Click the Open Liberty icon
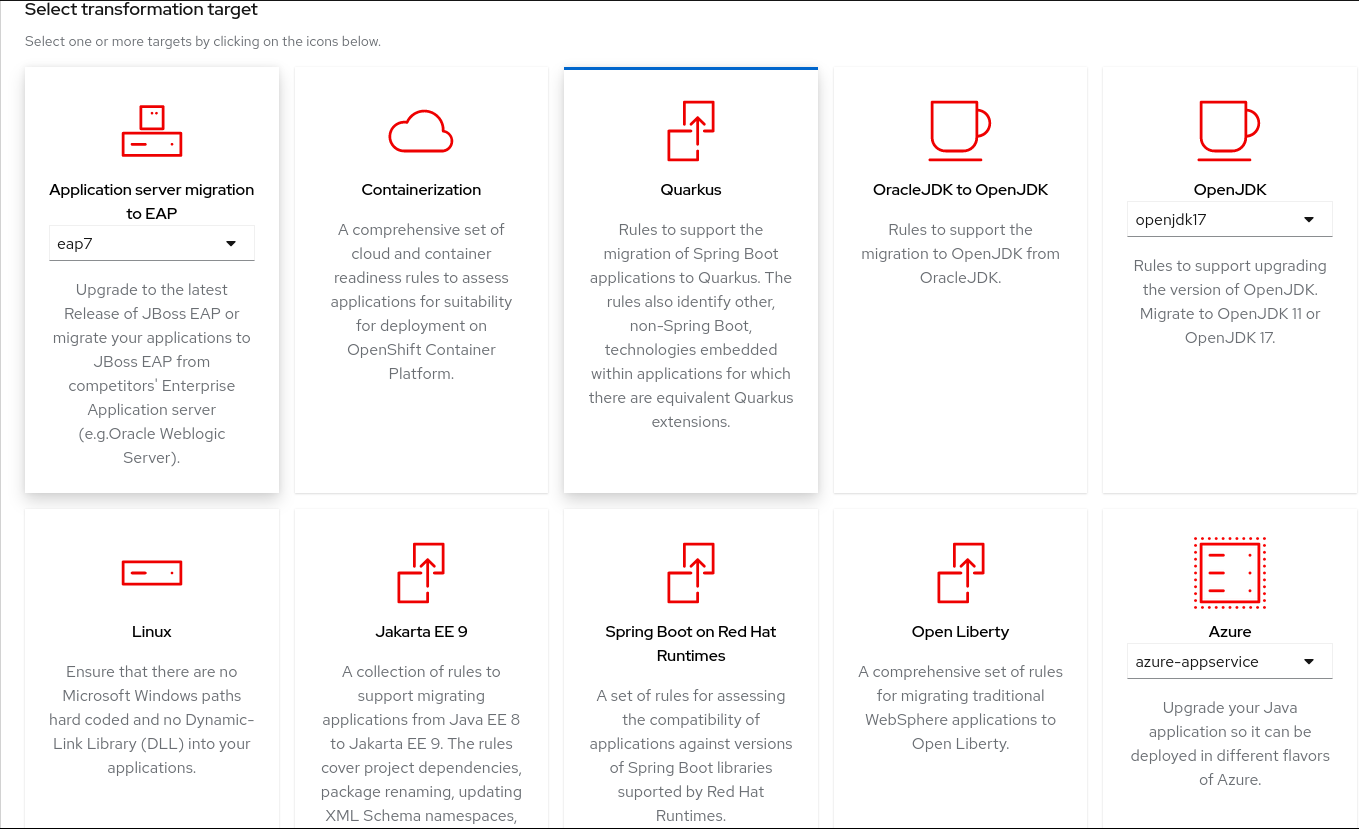1359x829 pixels. (x=960, y=573)
